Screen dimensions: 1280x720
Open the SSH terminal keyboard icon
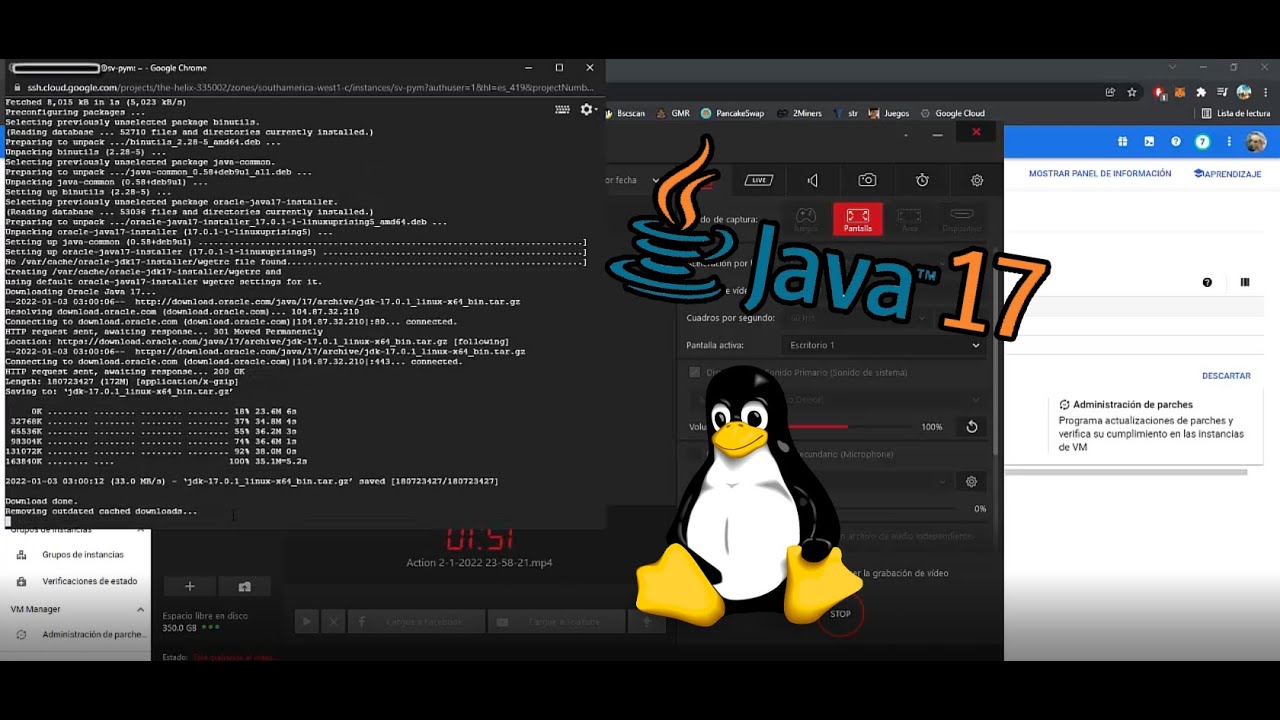(563, 109)
